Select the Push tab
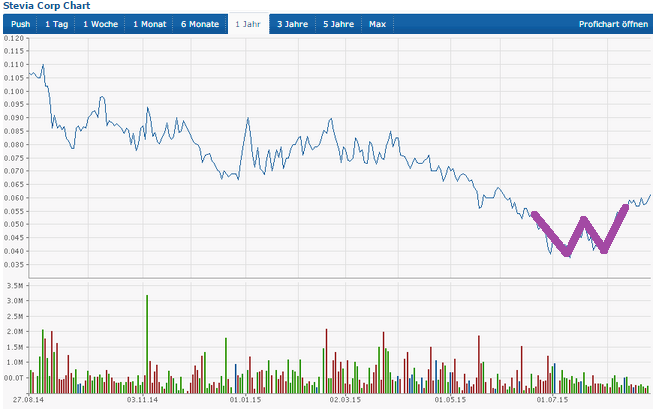This screenshot has height=415, width=653. pyautogui.click(x=20, y=24)
